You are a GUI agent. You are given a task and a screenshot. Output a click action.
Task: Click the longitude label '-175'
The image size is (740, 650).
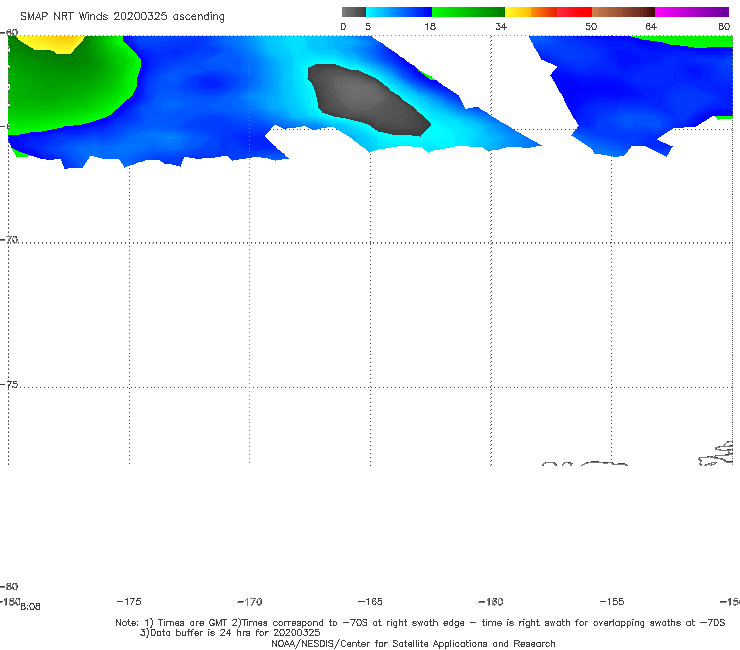129,601
